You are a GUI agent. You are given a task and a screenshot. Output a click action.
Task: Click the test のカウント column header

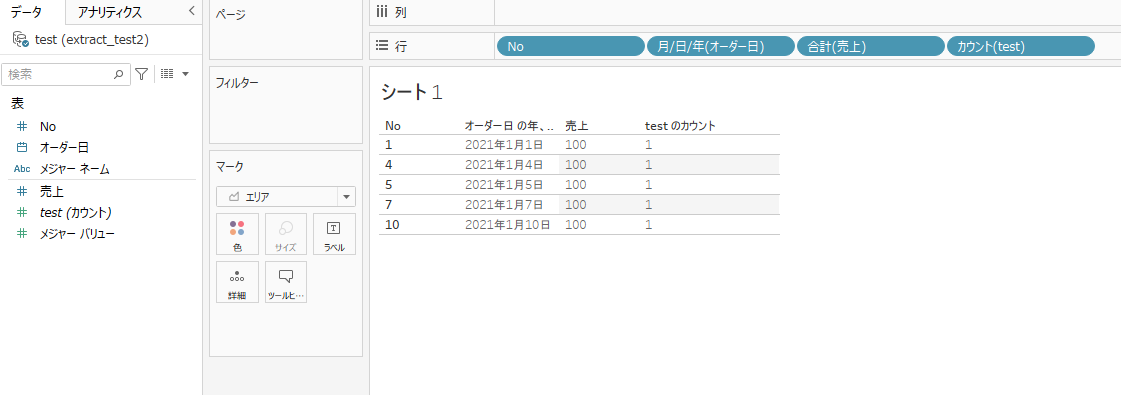point(681,126)
